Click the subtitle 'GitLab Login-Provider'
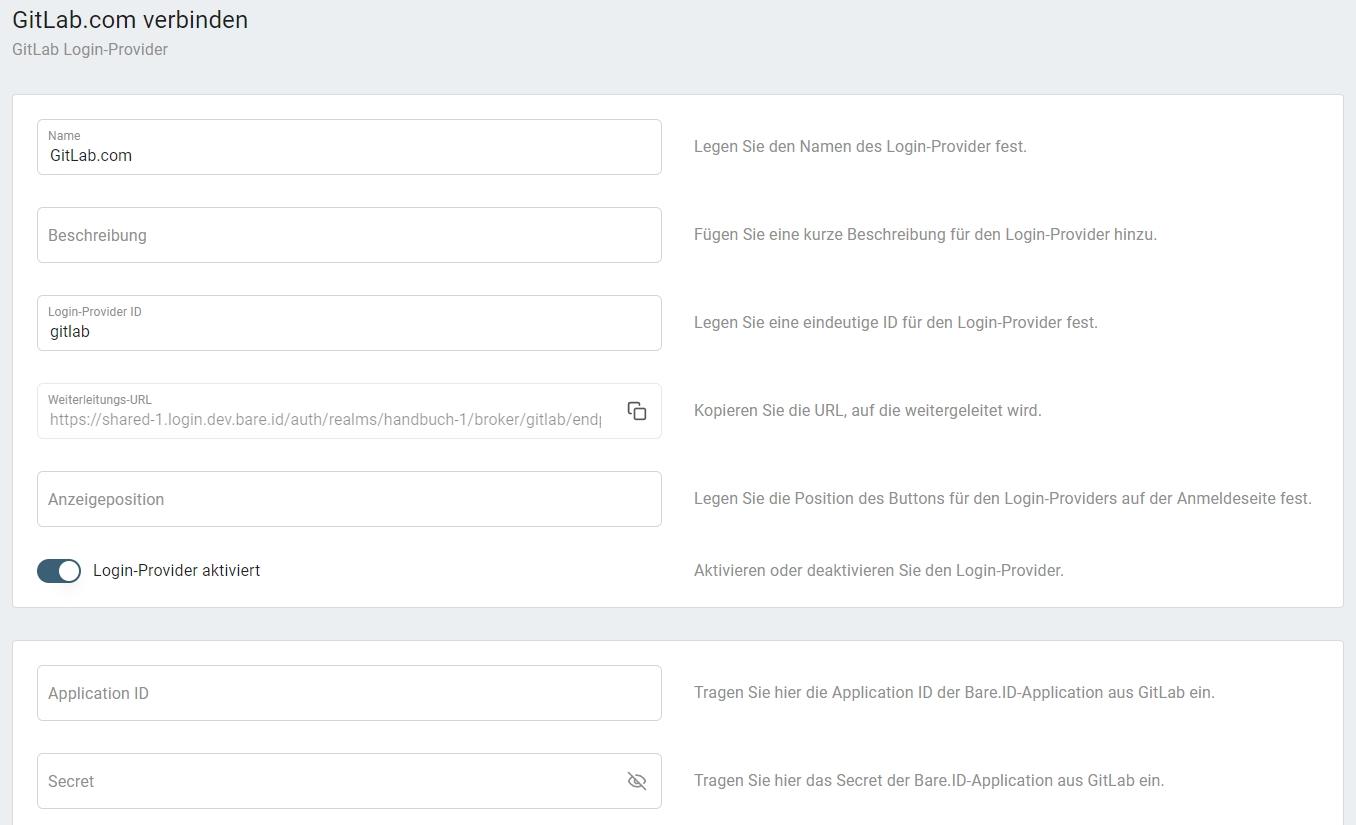 click(90, 50)
